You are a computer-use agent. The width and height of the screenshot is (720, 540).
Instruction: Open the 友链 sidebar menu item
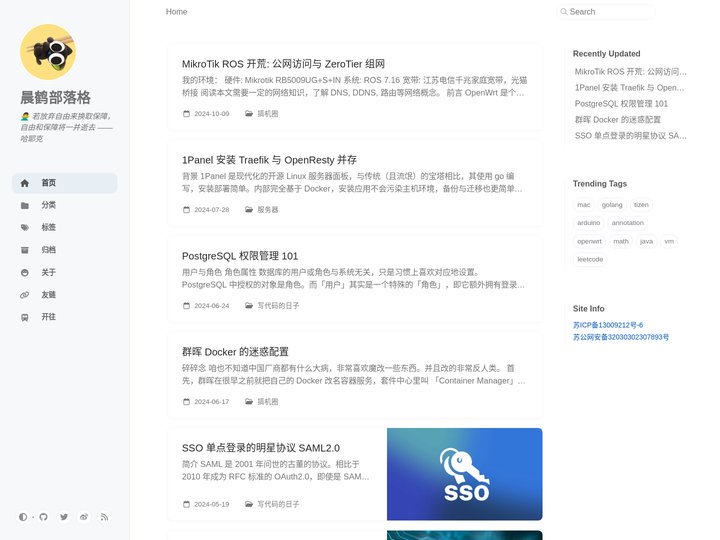coord(65,295)
